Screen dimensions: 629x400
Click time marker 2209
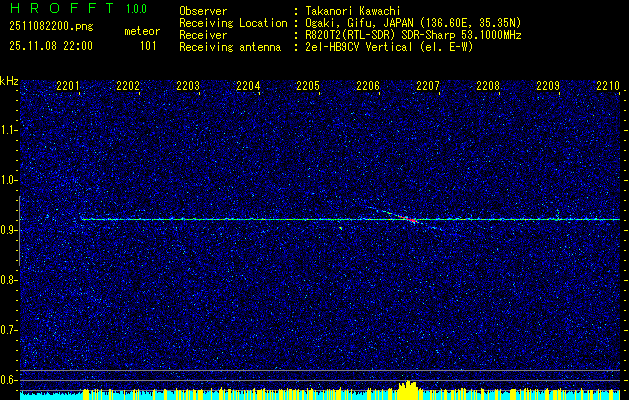point(548,86)
